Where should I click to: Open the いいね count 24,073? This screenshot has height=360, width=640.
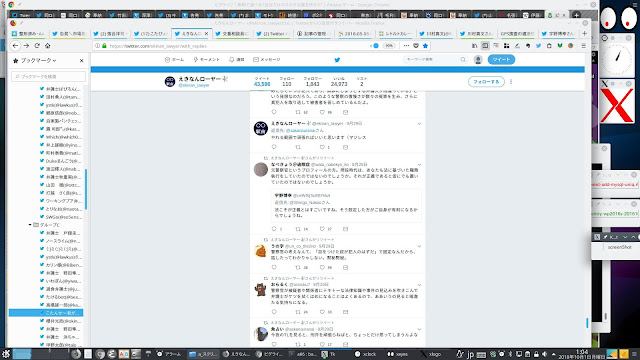click(339, 82)
